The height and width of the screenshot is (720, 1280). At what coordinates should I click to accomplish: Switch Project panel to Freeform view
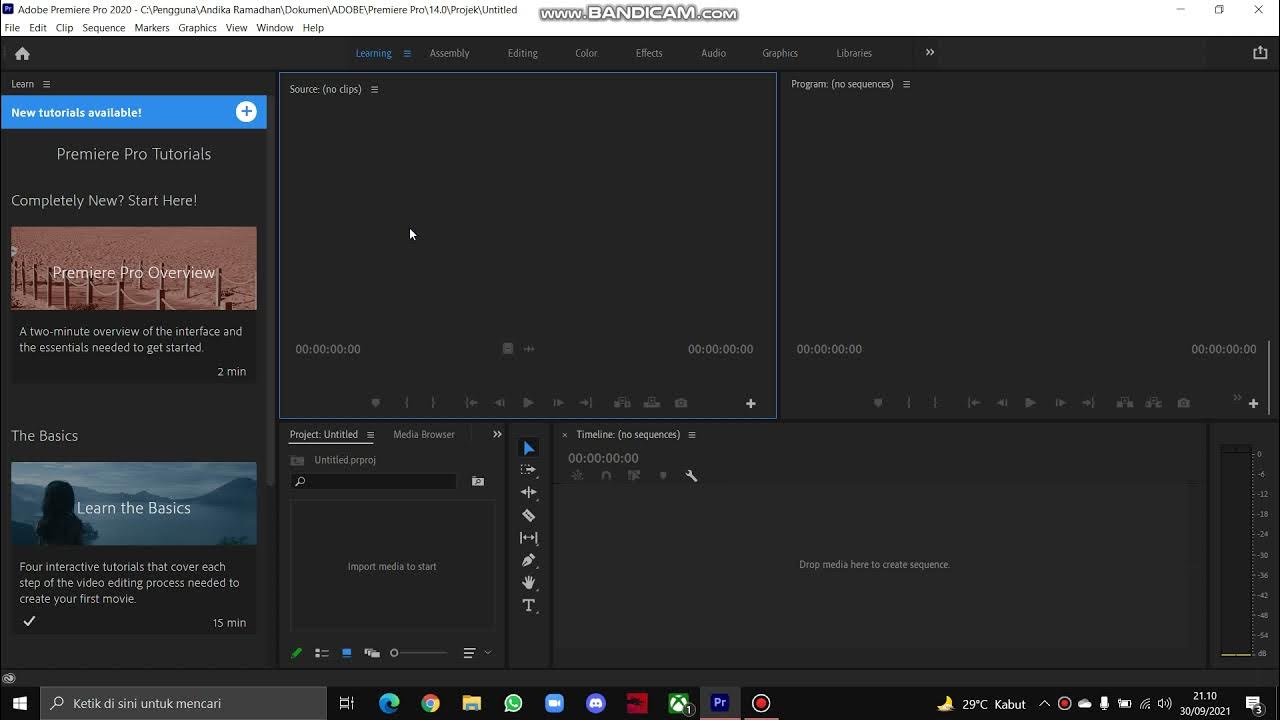coord(372,653)
